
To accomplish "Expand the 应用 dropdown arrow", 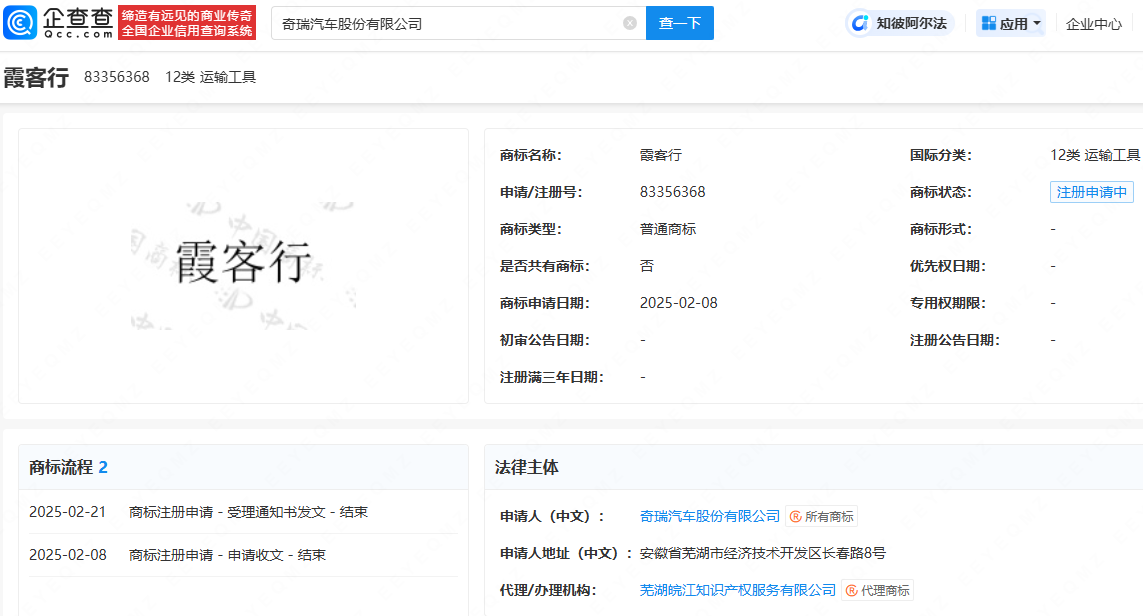I will 1037,23.
